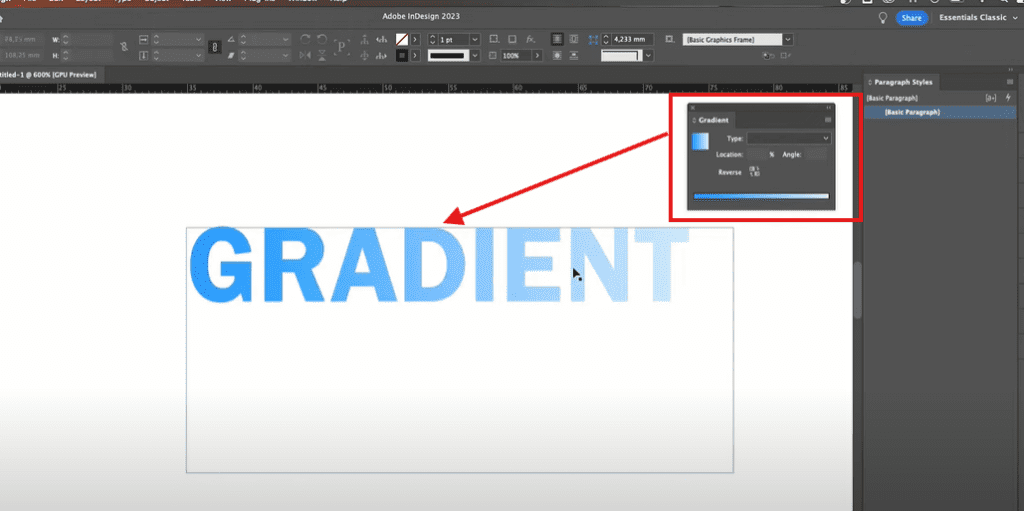Screen dimensions: 1024x511
Task: Click the stroke color swatch in control bar
Action: [402, 56]
